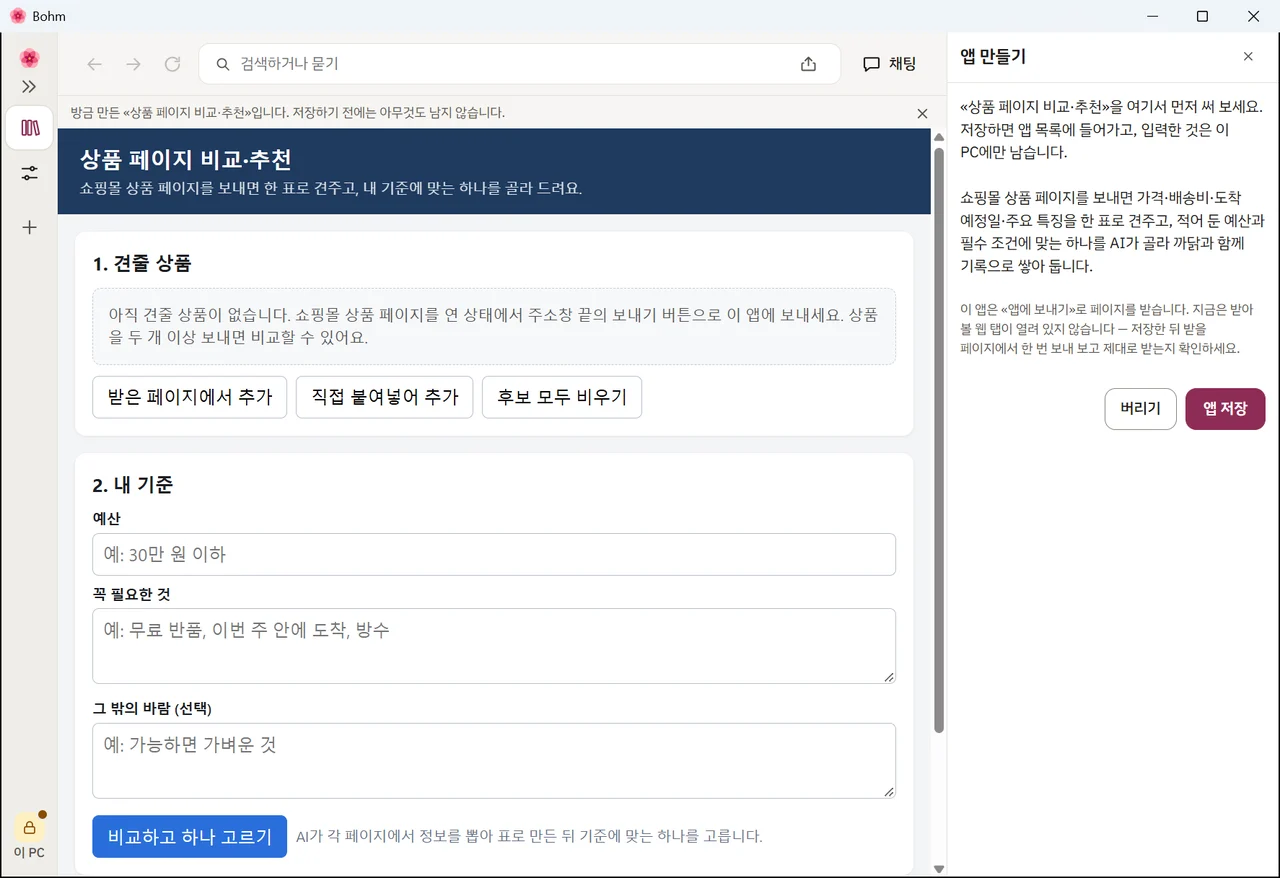Click 비교하고 하나 고르기 button
Image resolution: width=1280 pixels, height=878 pixels.
click(x=190, y=836)
